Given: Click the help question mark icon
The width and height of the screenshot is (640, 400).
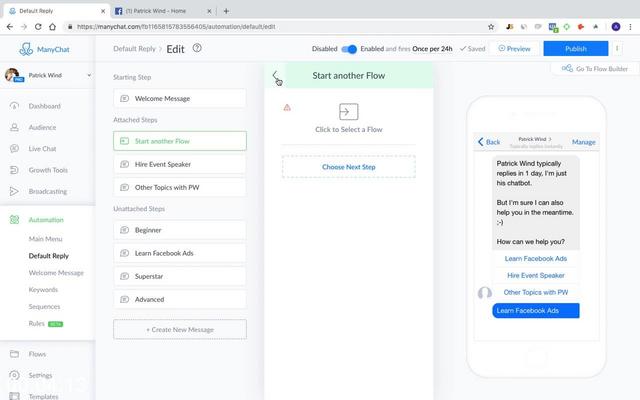Looking at the screenshot, I should click(x=197, y=48).
